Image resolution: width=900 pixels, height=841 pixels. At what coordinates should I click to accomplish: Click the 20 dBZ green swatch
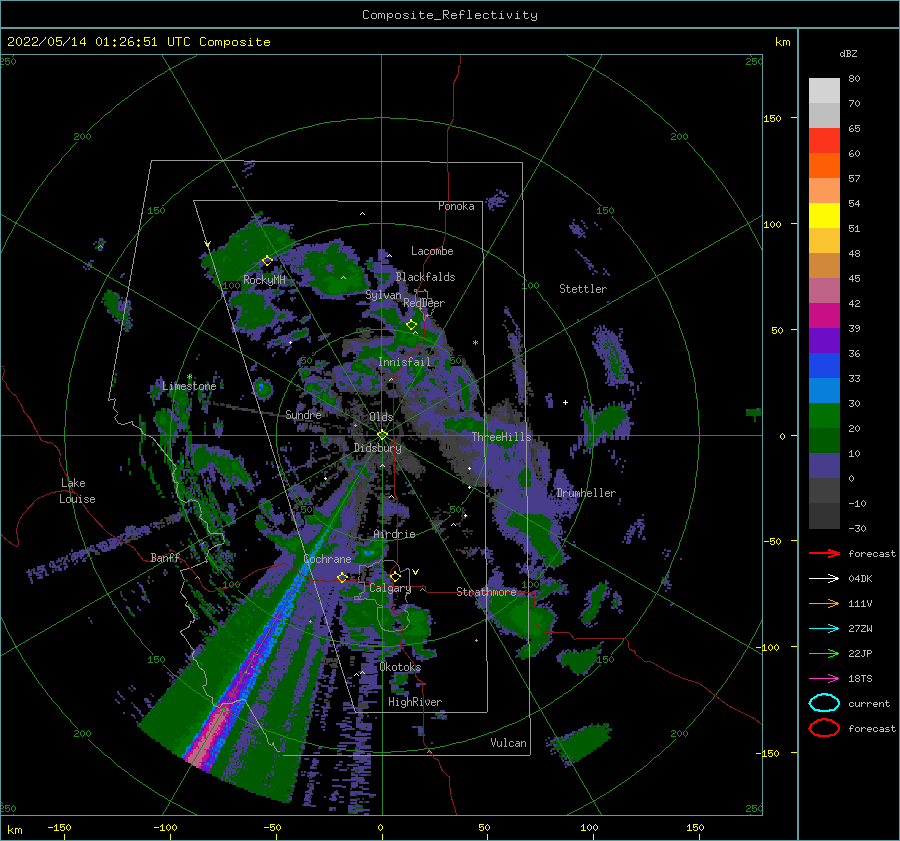(x=824, y=415)
